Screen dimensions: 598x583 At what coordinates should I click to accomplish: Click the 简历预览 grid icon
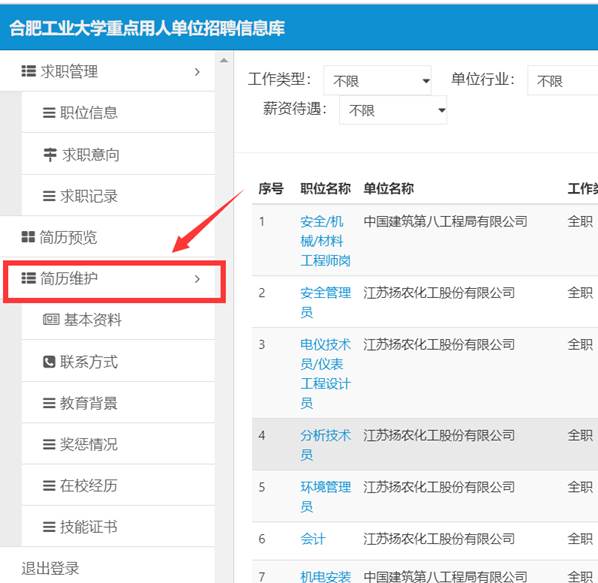click(x=28, y=237)
